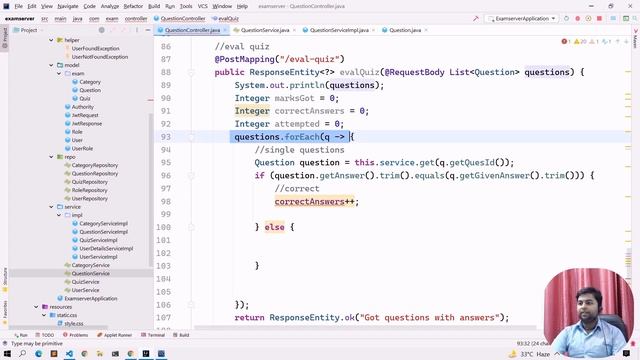
Task: Click the inspection lightbulb icon in status bar
Action: [x=5, y=344]
